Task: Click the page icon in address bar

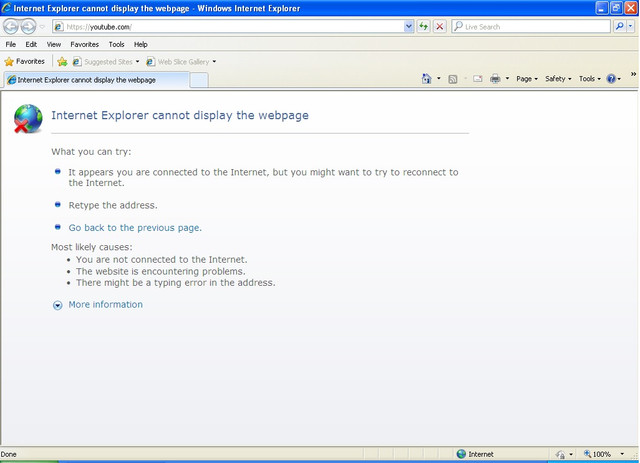Action: 59,27
